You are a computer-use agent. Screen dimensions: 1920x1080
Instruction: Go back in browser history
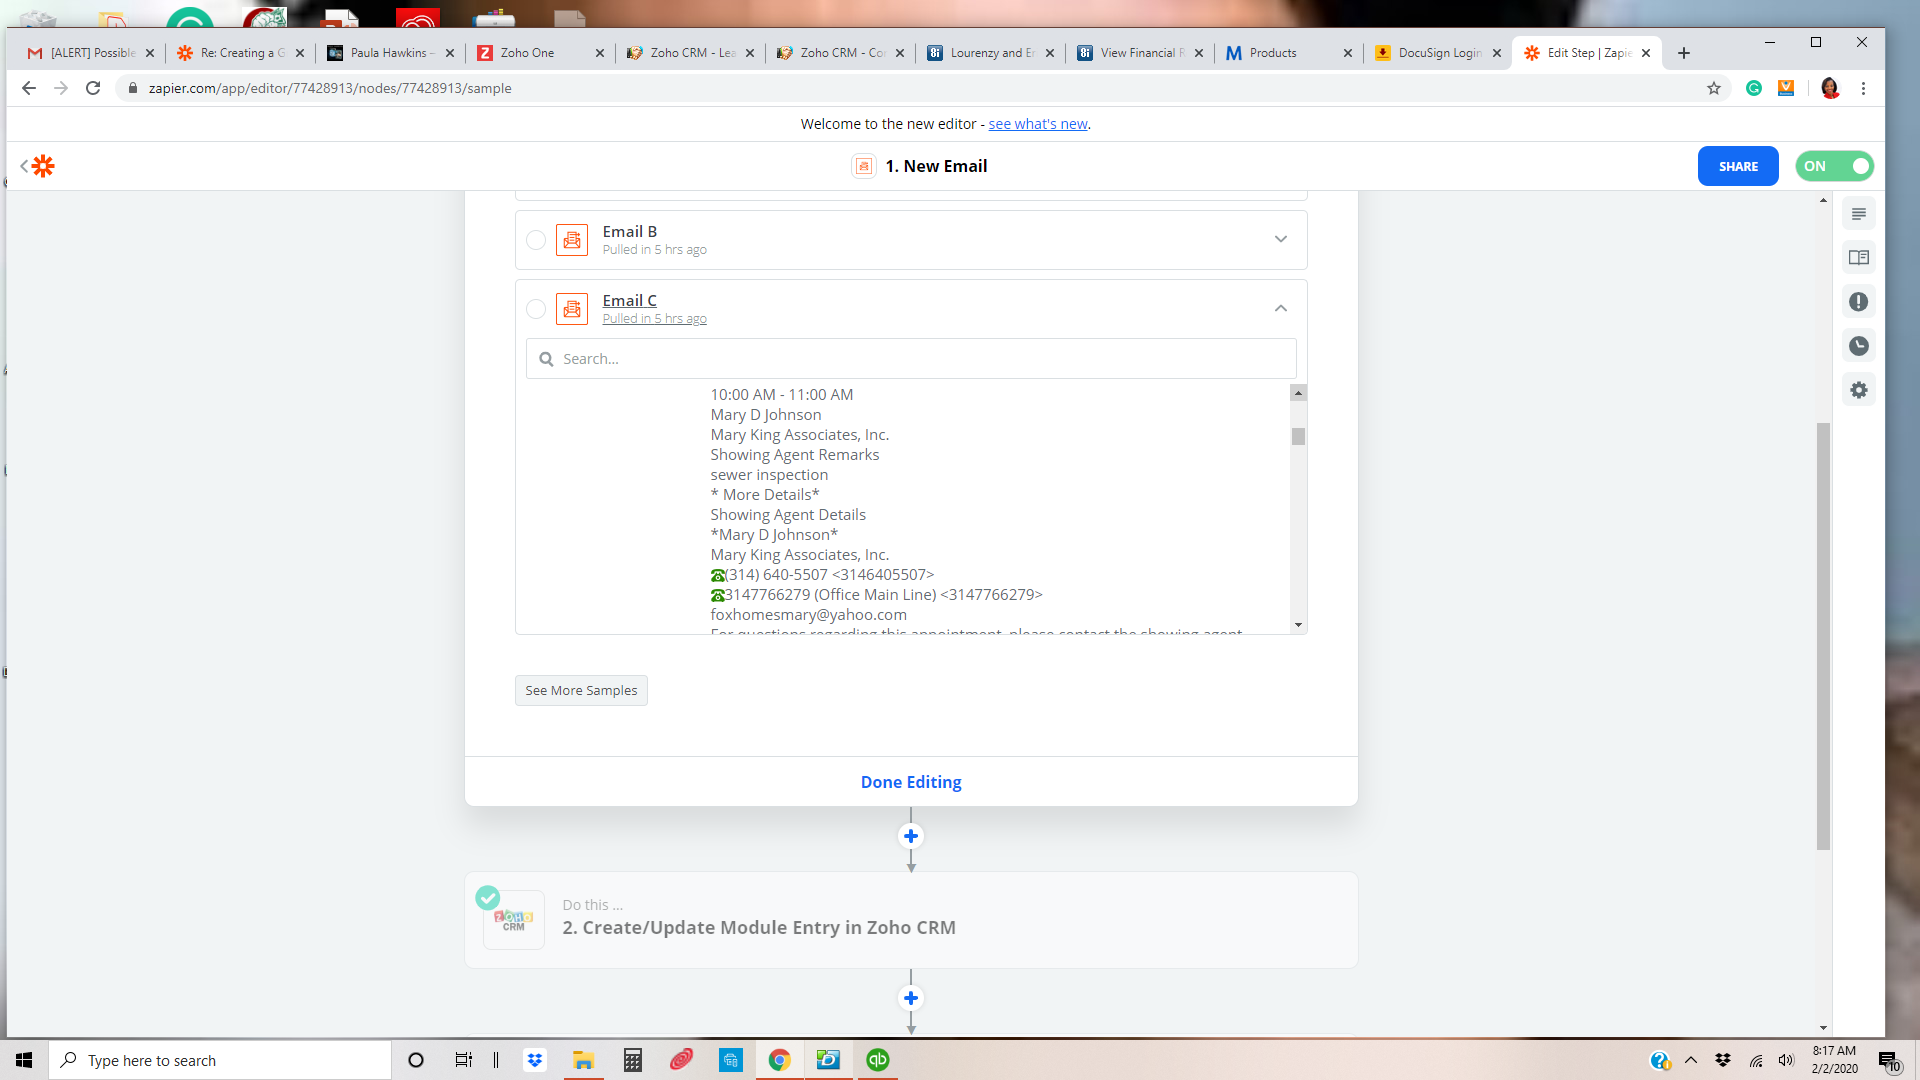pos(29,88)
